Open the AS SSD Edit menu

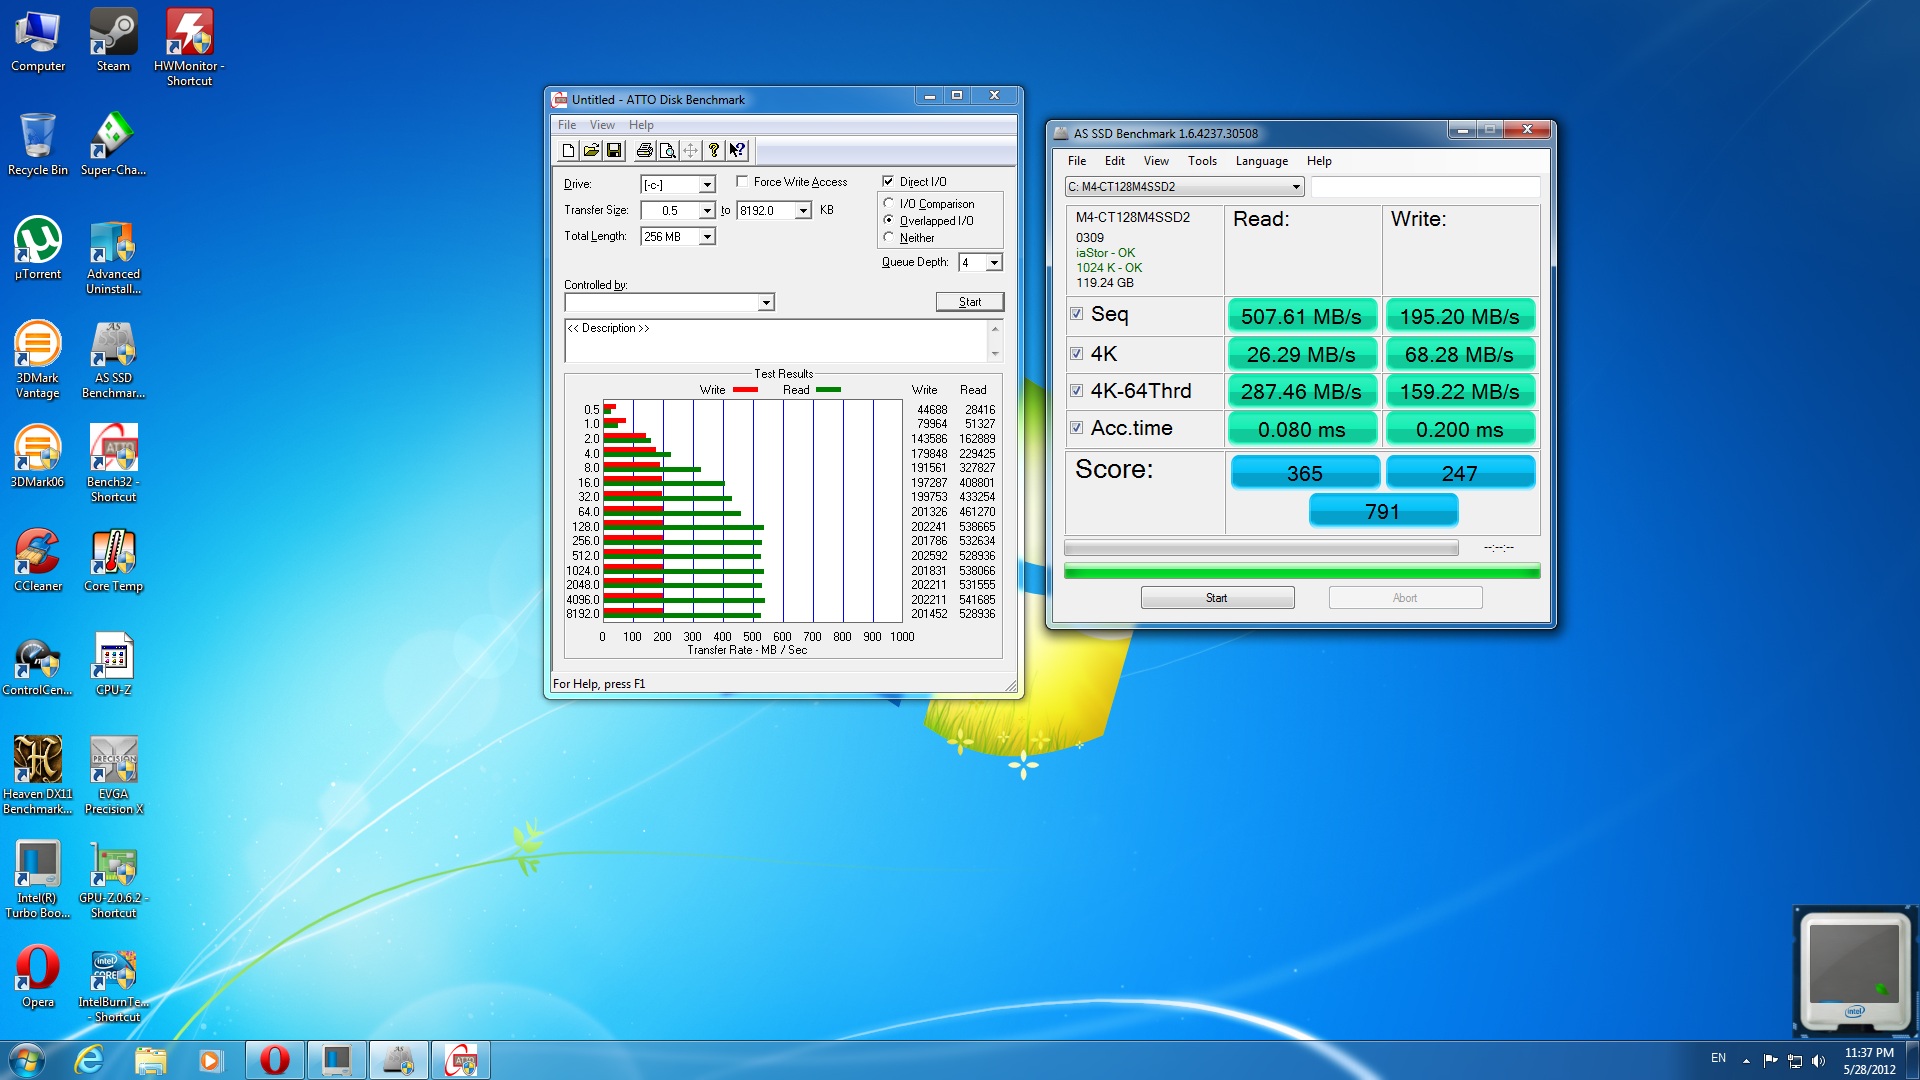1114,161
